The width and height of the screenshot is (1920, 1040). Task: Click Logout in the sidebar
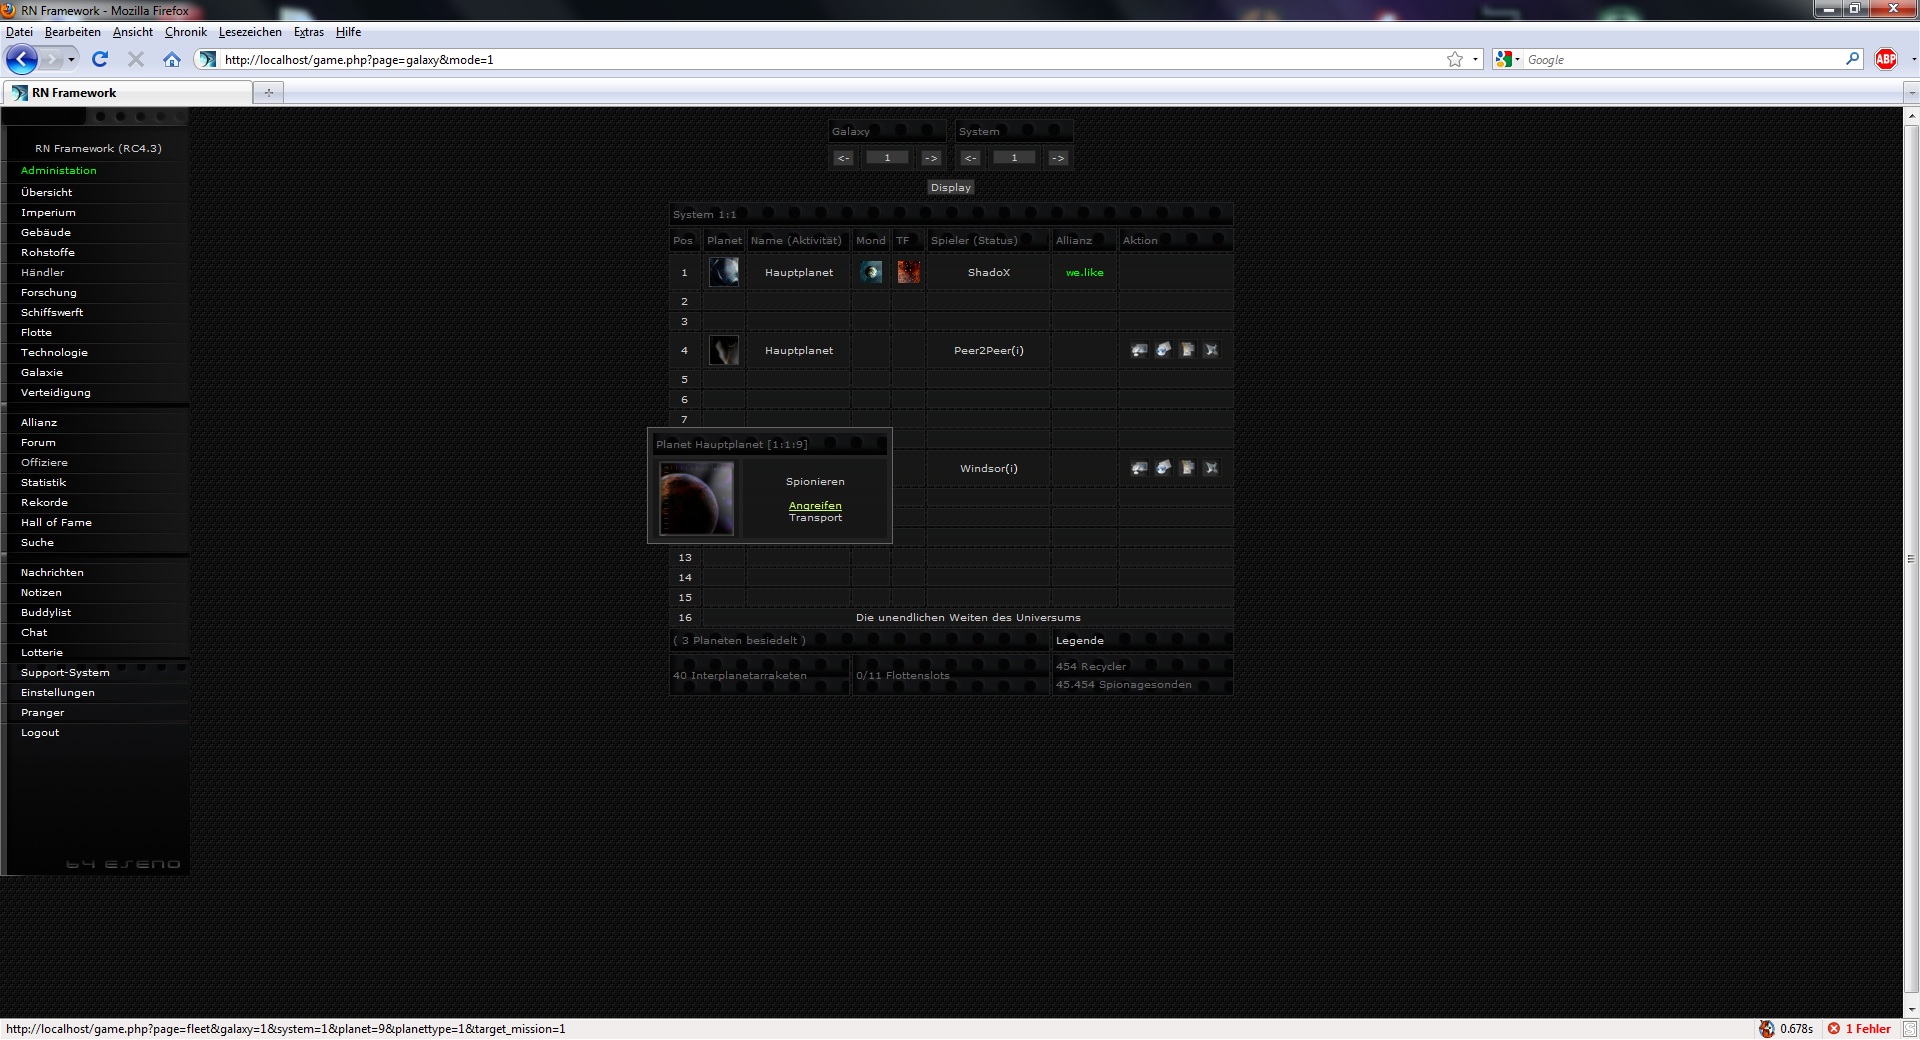coord(40,732)
